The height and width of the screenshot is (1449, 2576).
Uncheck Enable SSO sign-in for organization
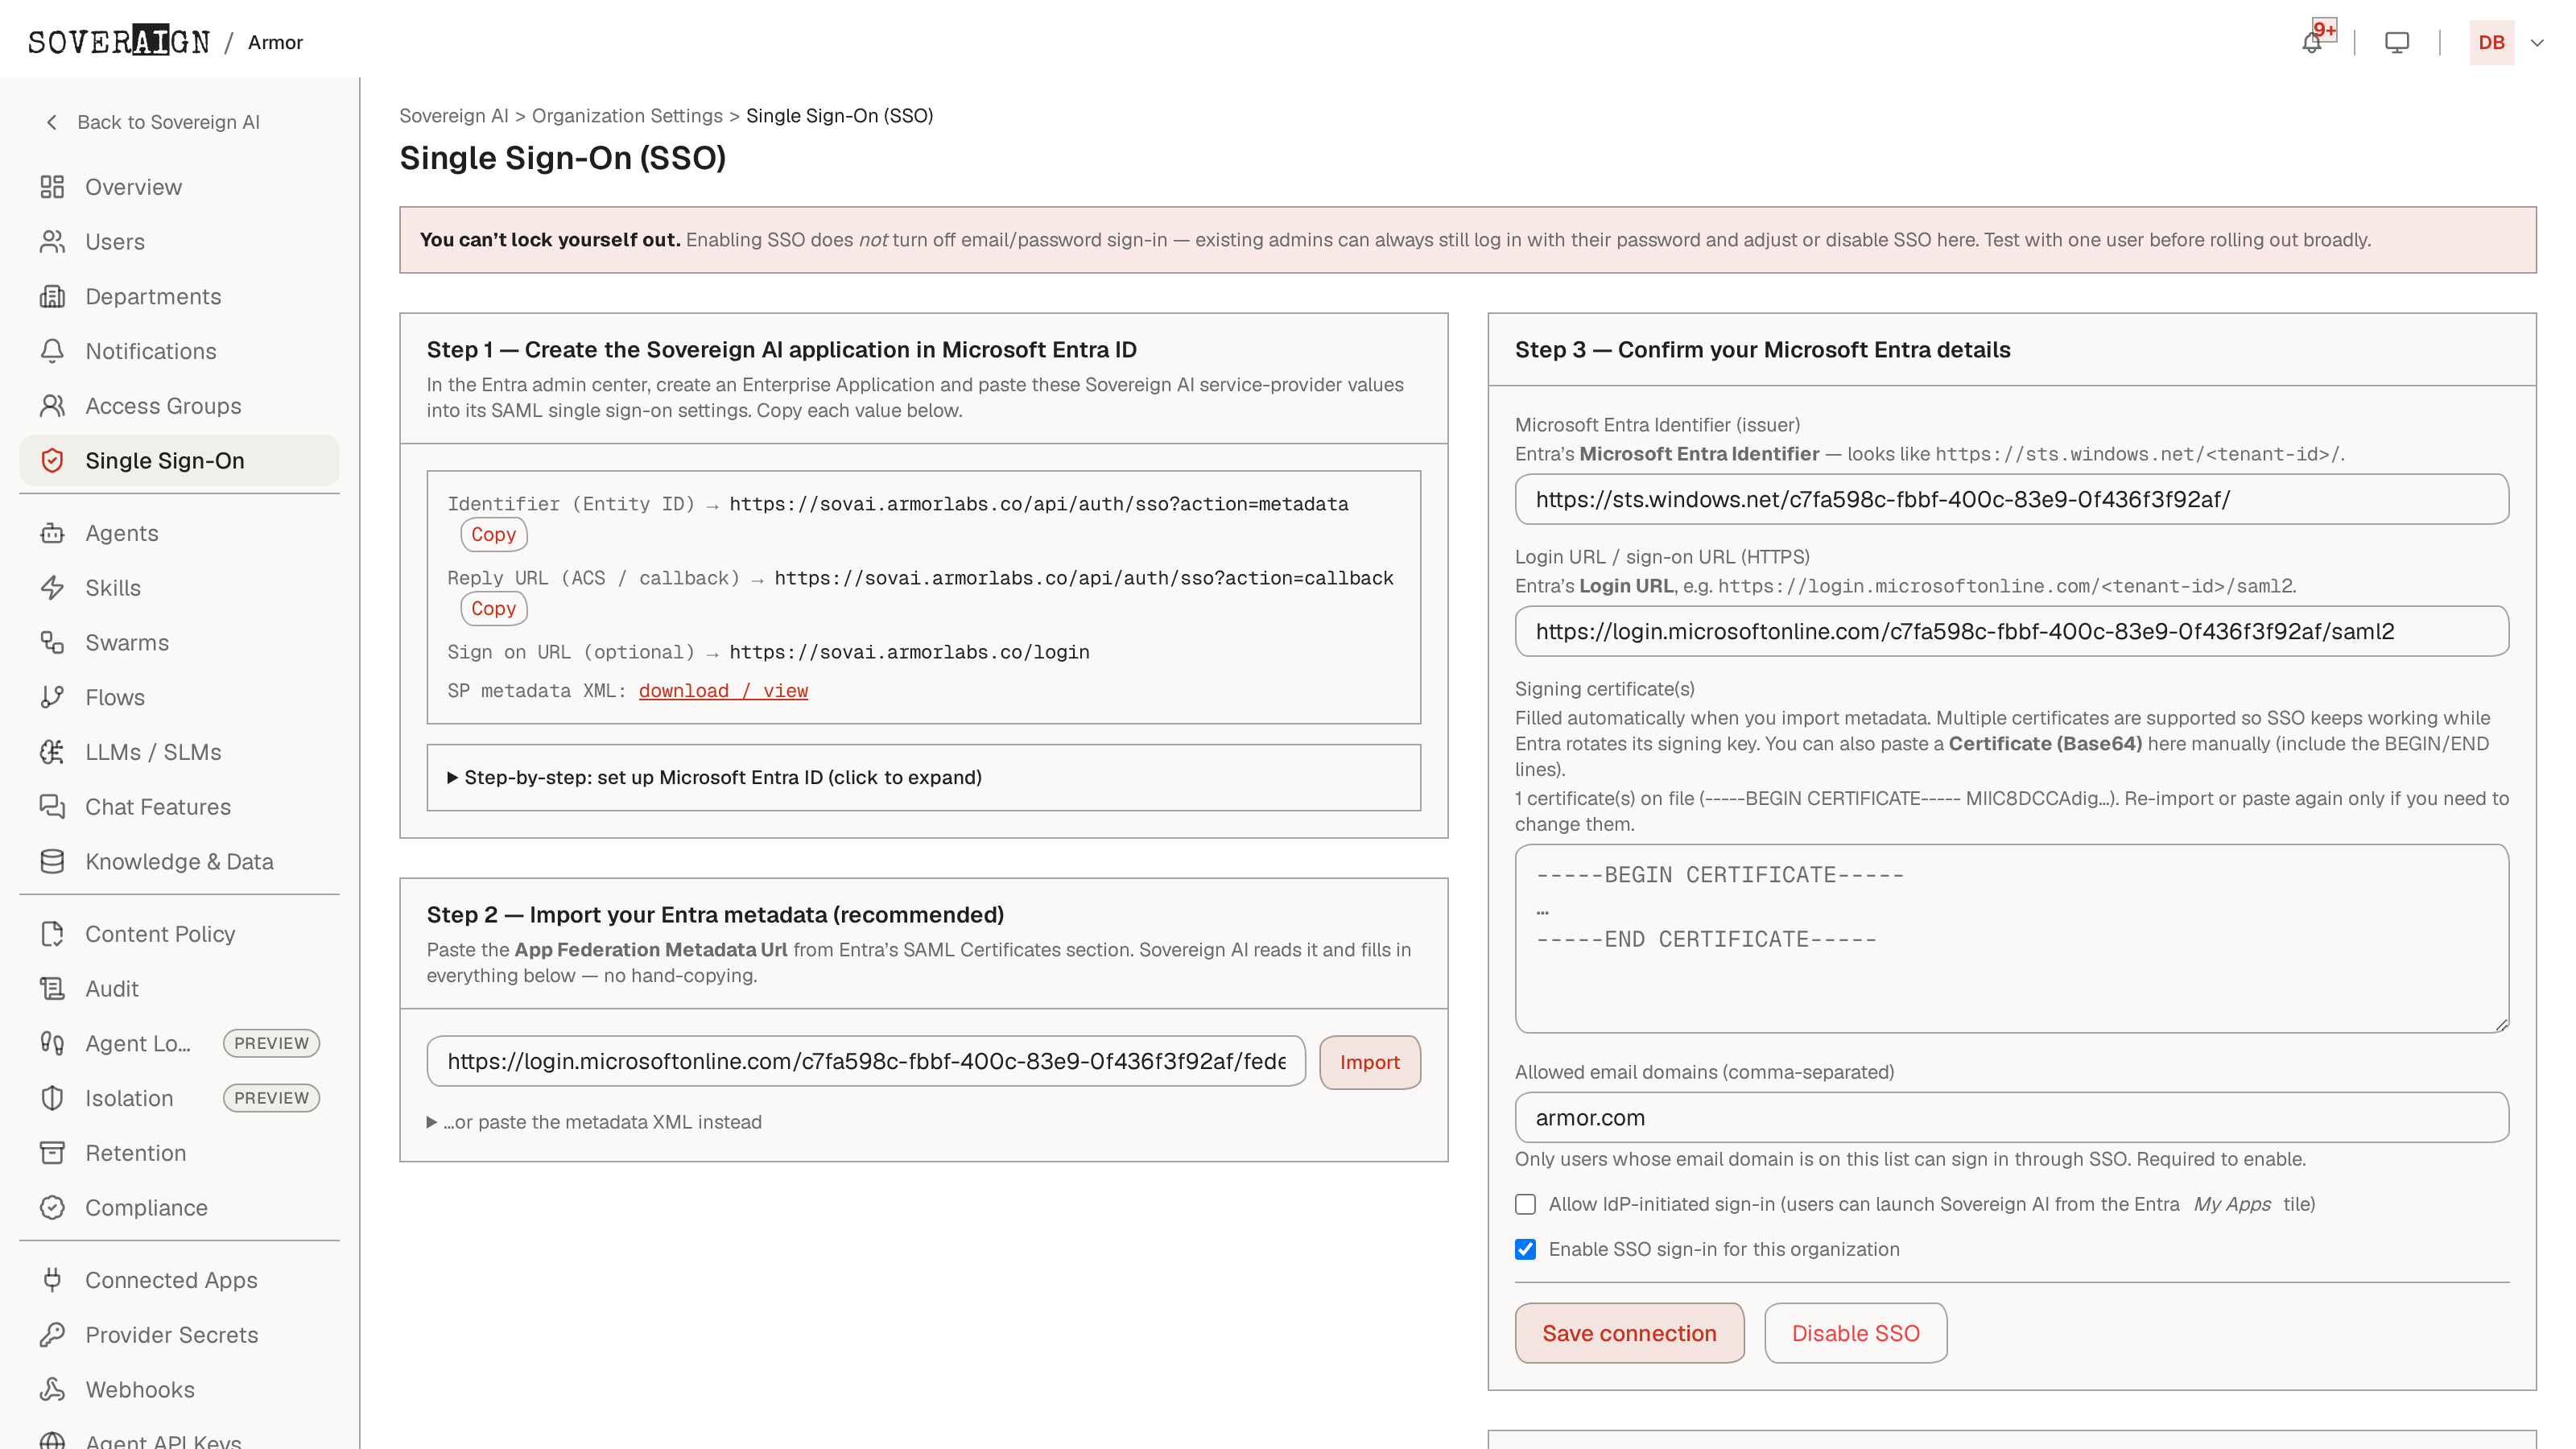(x=1525, y=1250)
